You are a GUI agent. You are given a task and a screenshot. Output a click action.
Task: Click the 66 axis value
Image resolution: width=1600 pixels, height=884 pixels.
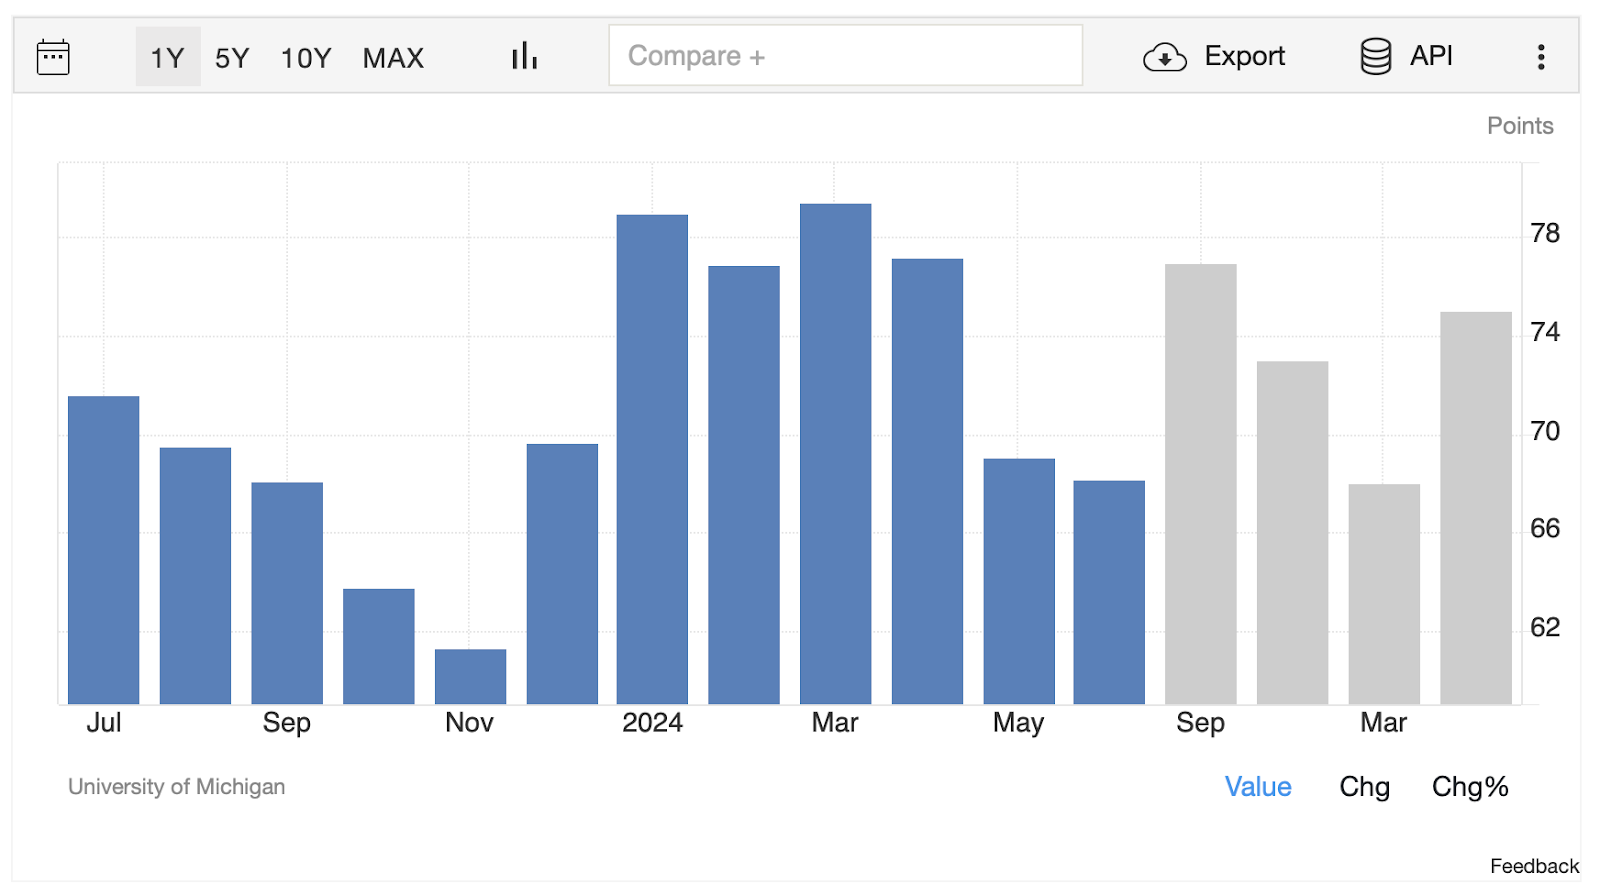pos(1545,529)
